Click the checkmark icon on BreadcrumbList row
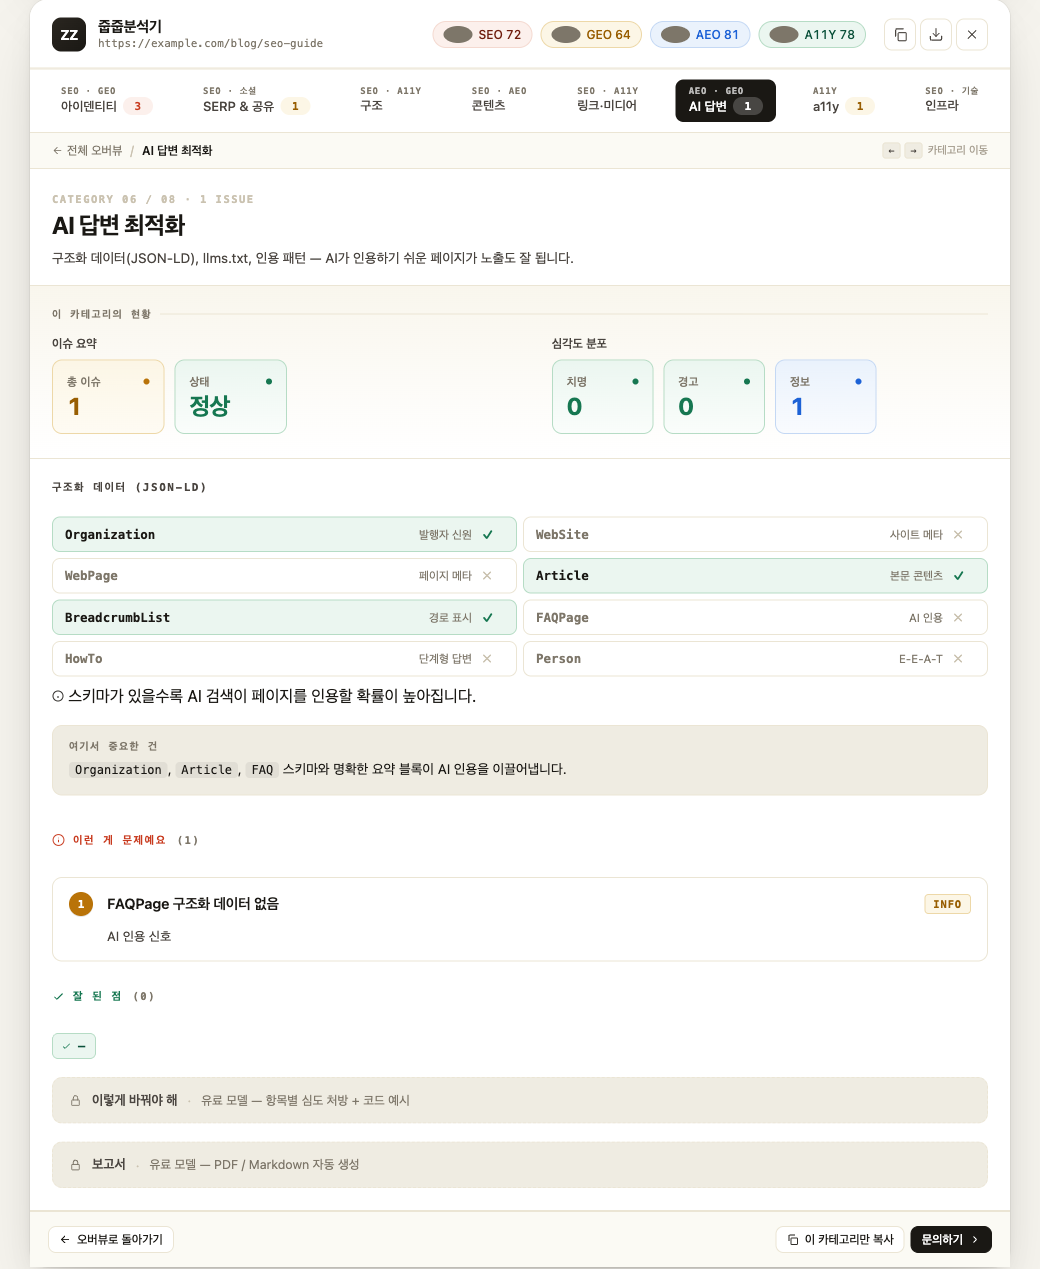 pos(488,618)
